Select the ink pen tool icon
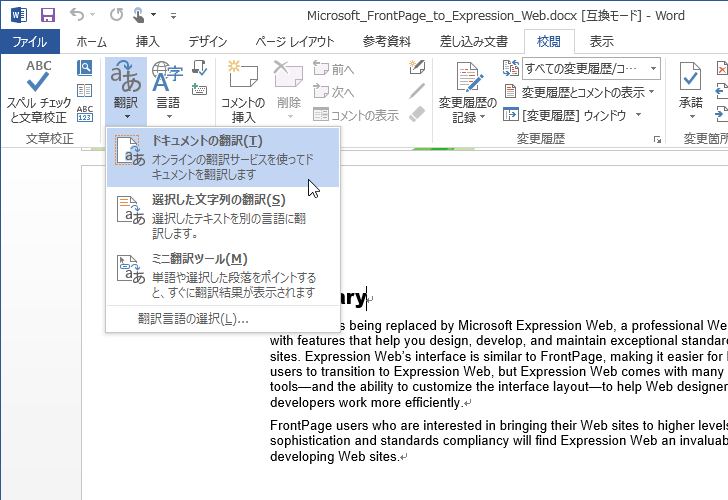 coord(417,91)
